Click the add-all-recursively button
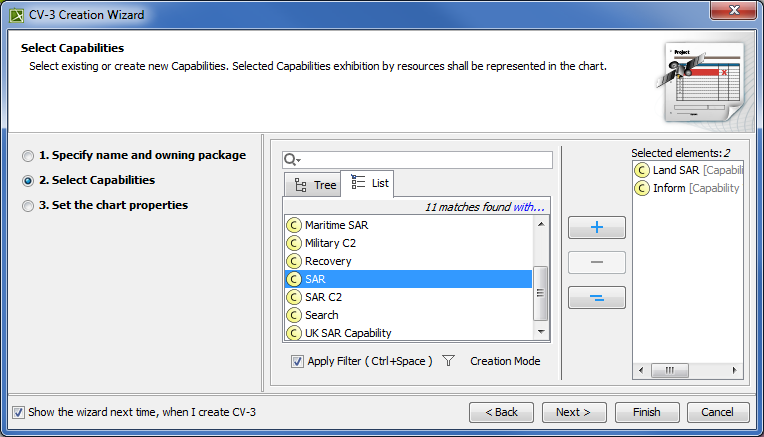The image size is (764, 437). [597, 298]
